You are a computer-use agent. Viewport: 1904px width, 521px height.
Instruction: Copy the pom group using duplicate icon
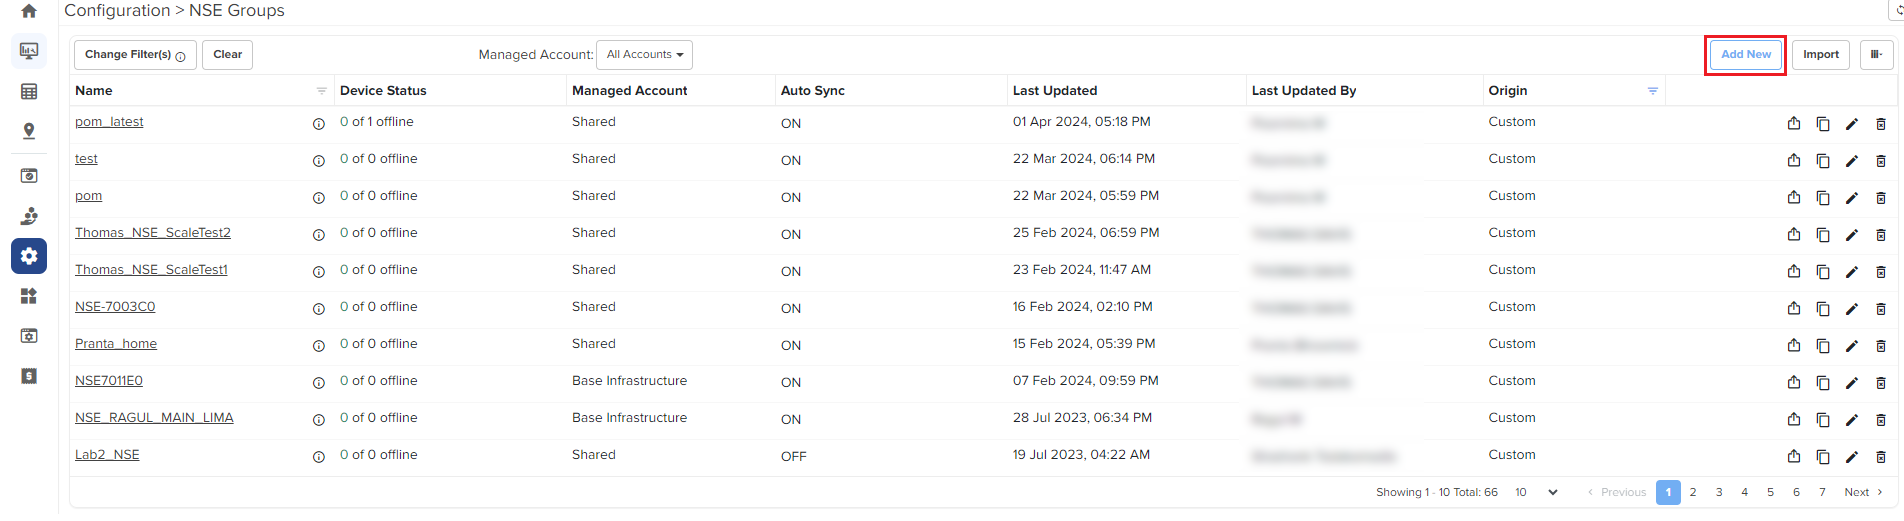[1822, 198]
